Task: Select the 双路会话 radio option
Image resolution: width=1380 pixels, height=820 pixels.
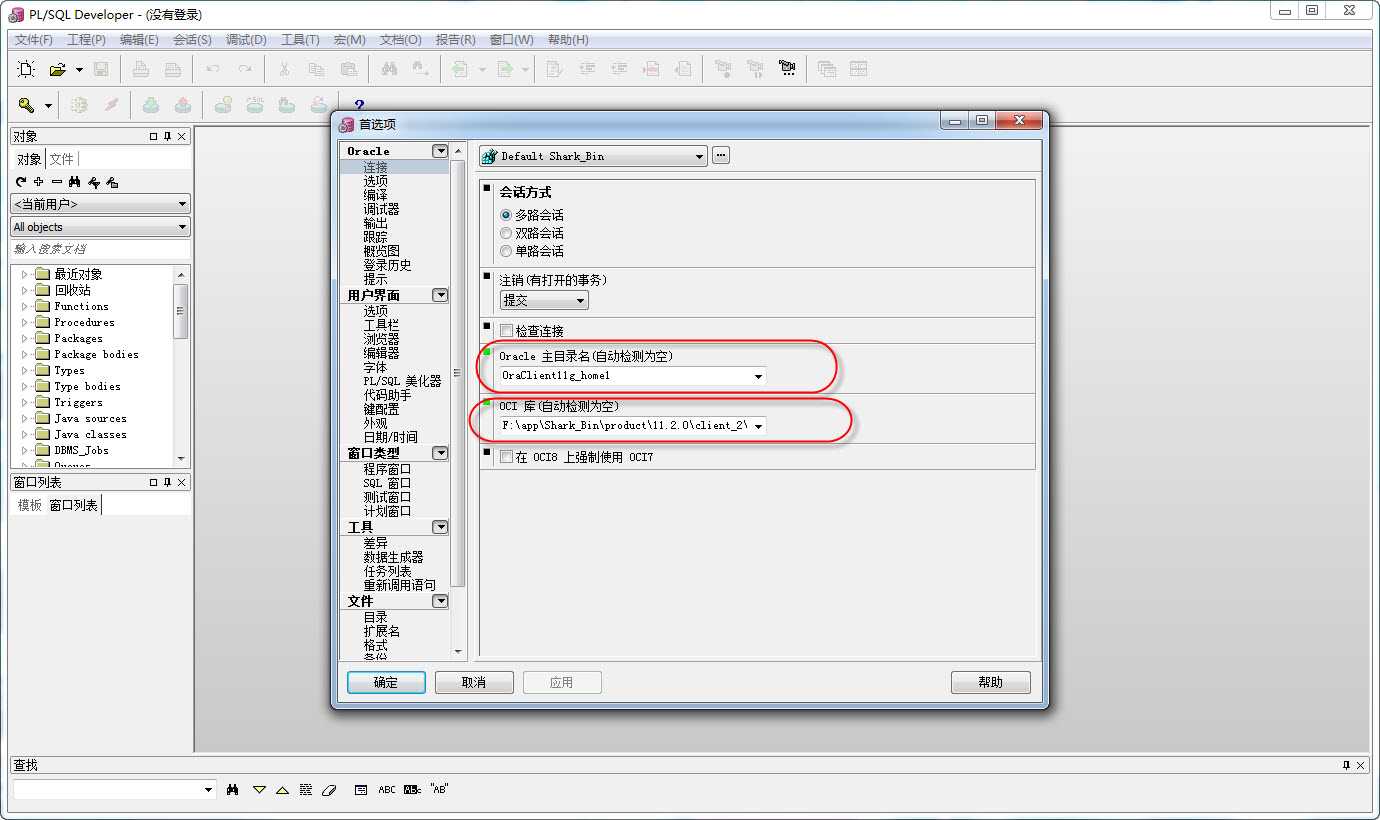Action: click(x=506, y=233)
